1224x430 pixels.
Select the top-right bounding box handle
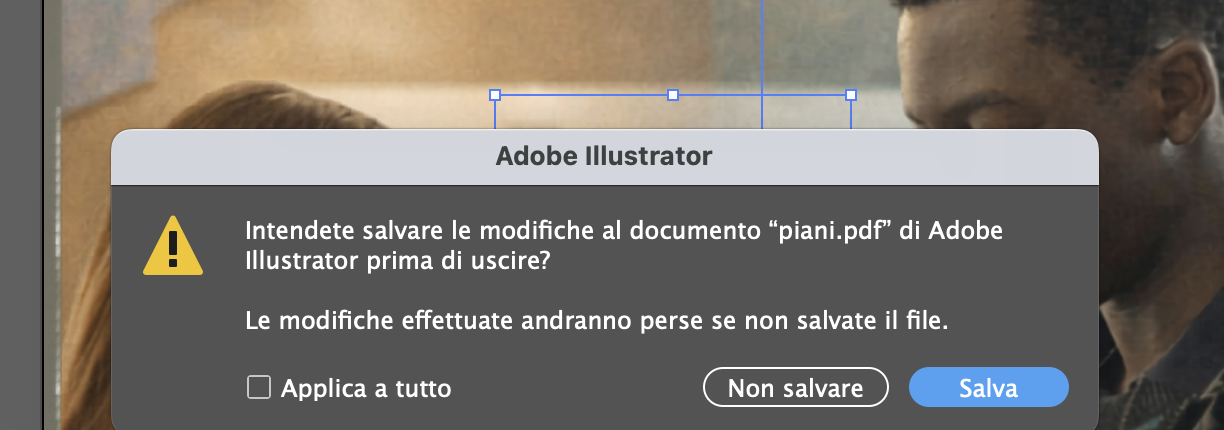click(x=851, y=95)
